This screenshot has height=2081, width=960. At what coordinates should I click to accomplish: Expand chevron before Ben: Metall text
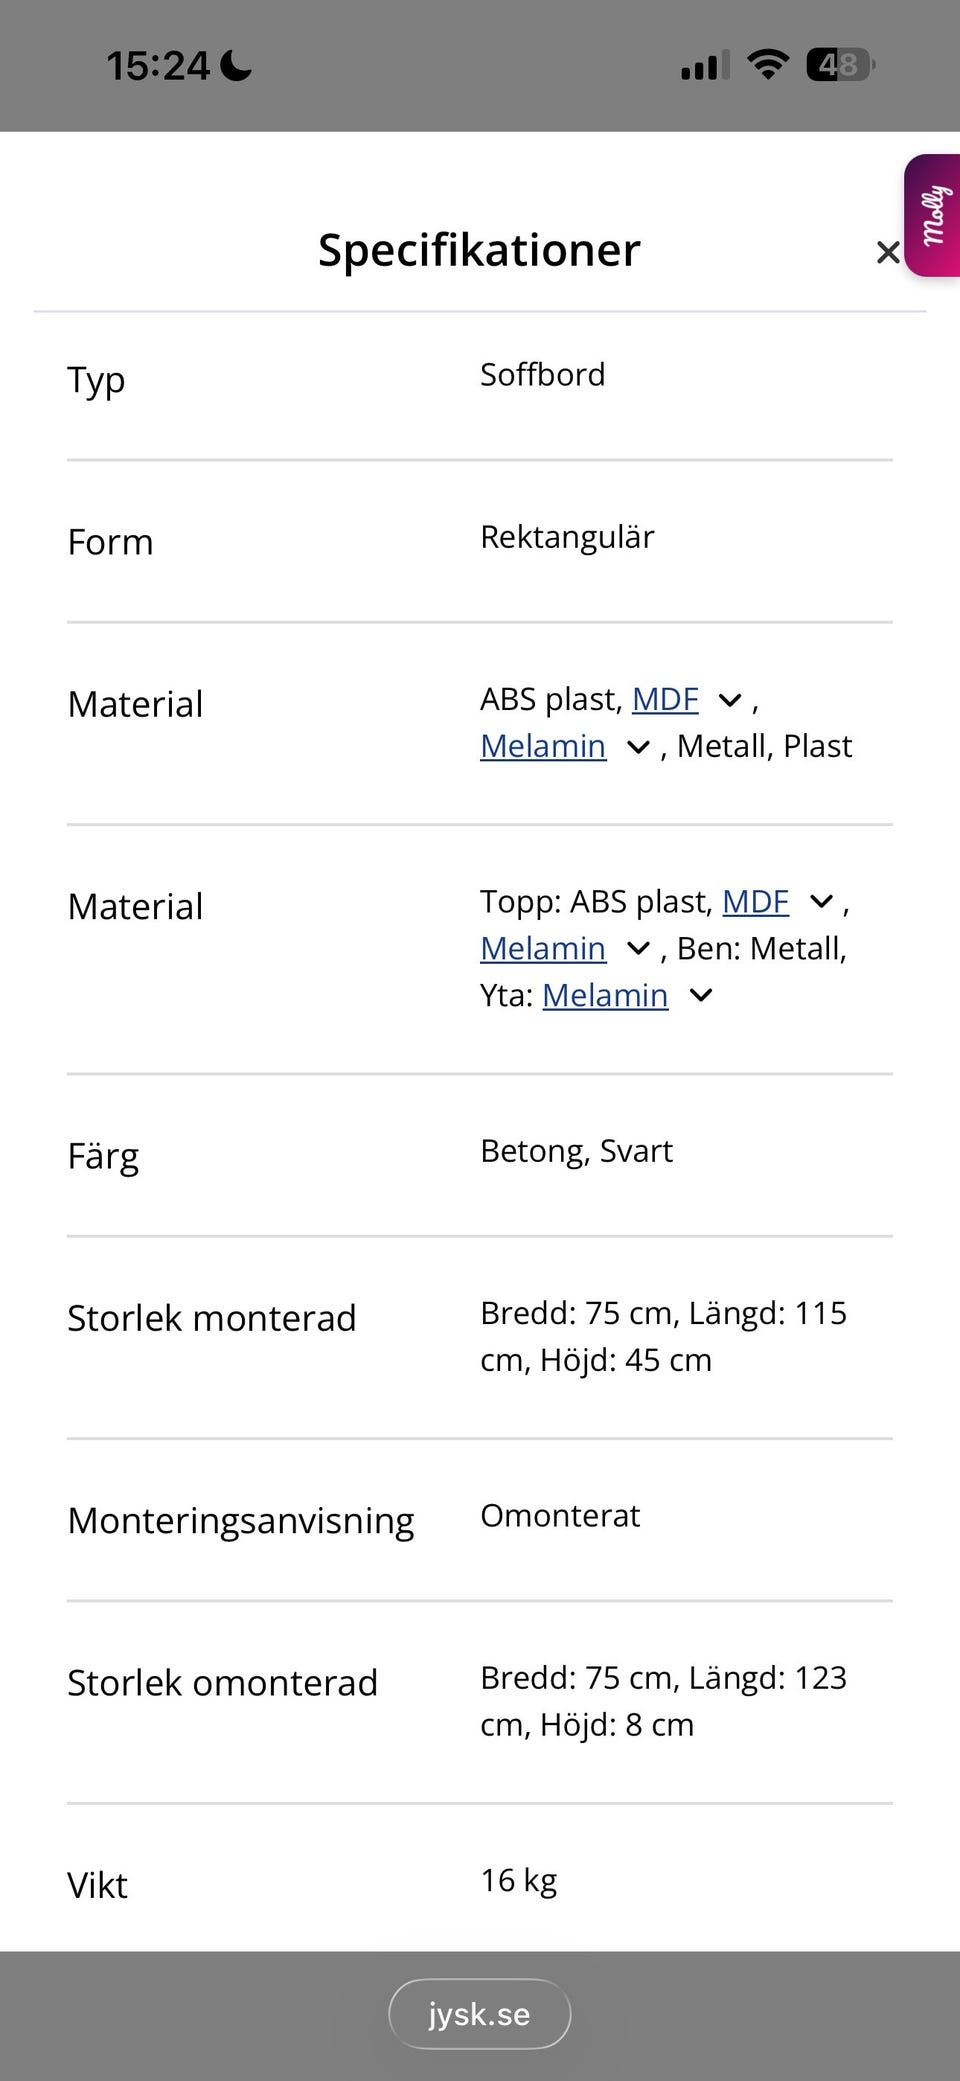(638, 950)
